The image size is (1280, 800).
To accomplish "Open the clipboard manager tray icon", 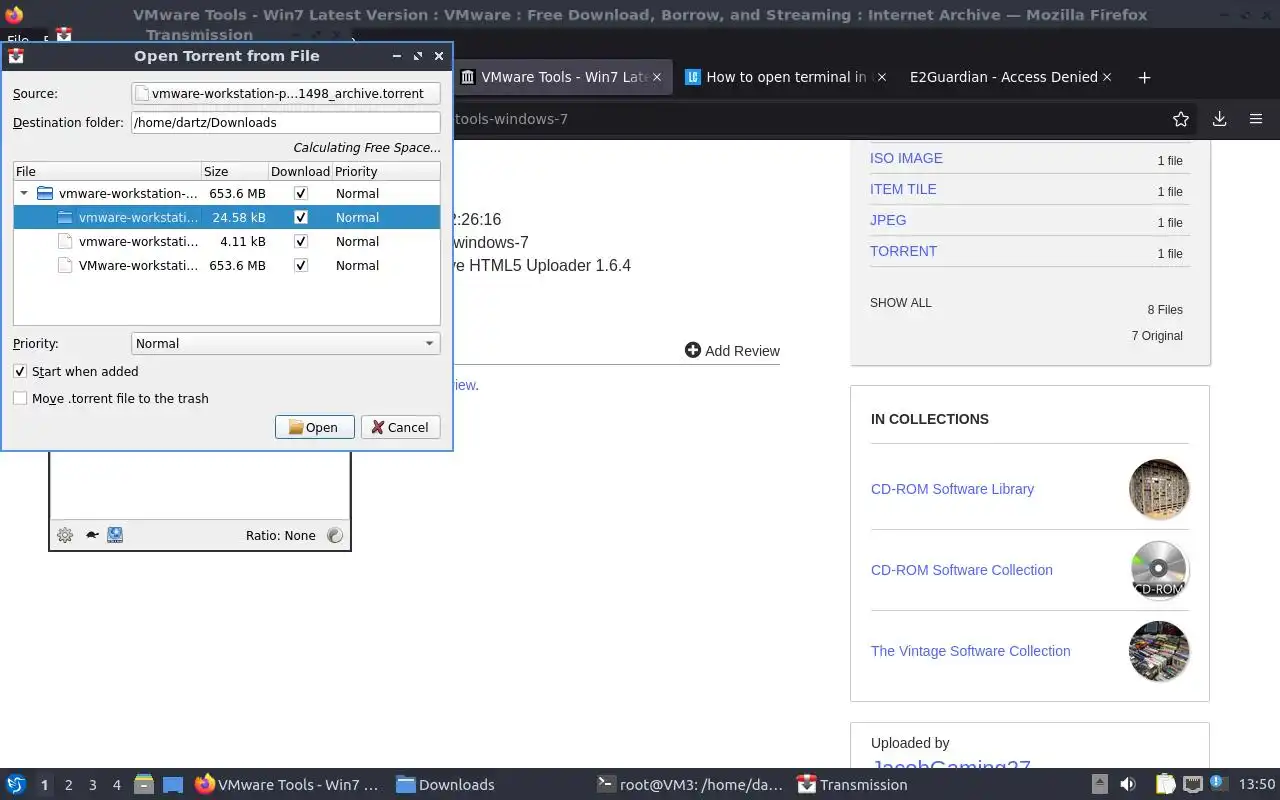I will [x=1166, y=784].
